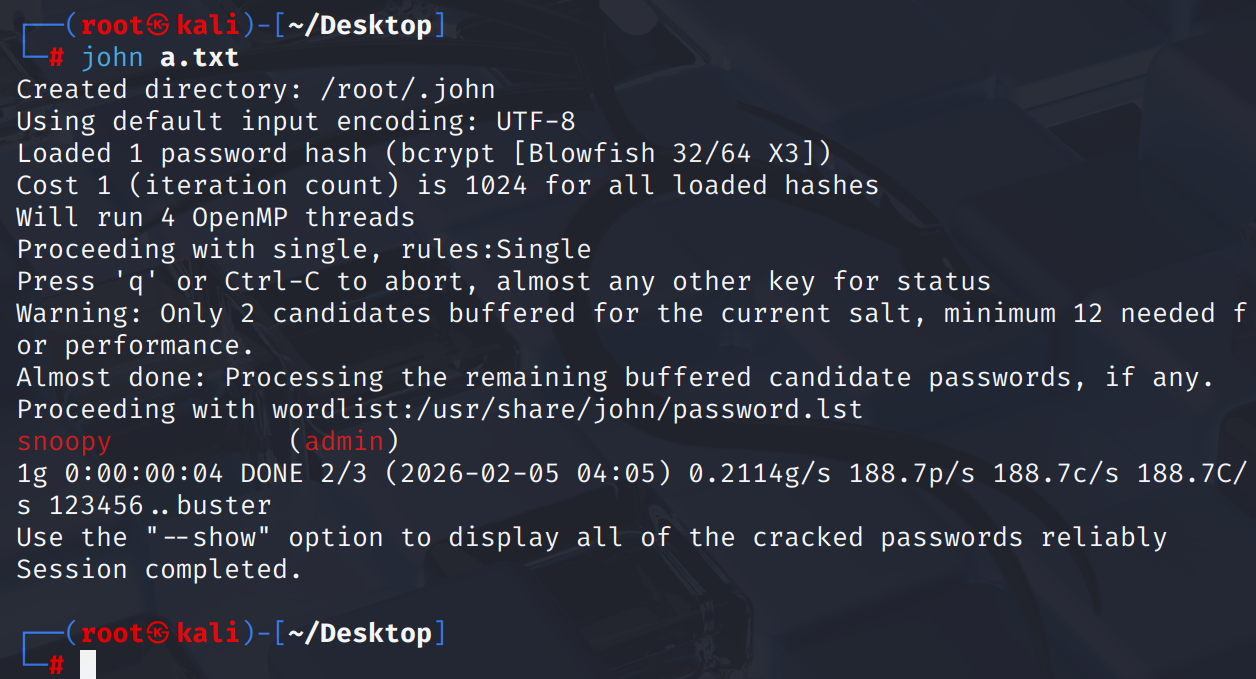This screenshot has width=1256, height=679.
Task: Click the Kali symbol in the top prompt
Action: pyautogui.click(x=159, y=26)
